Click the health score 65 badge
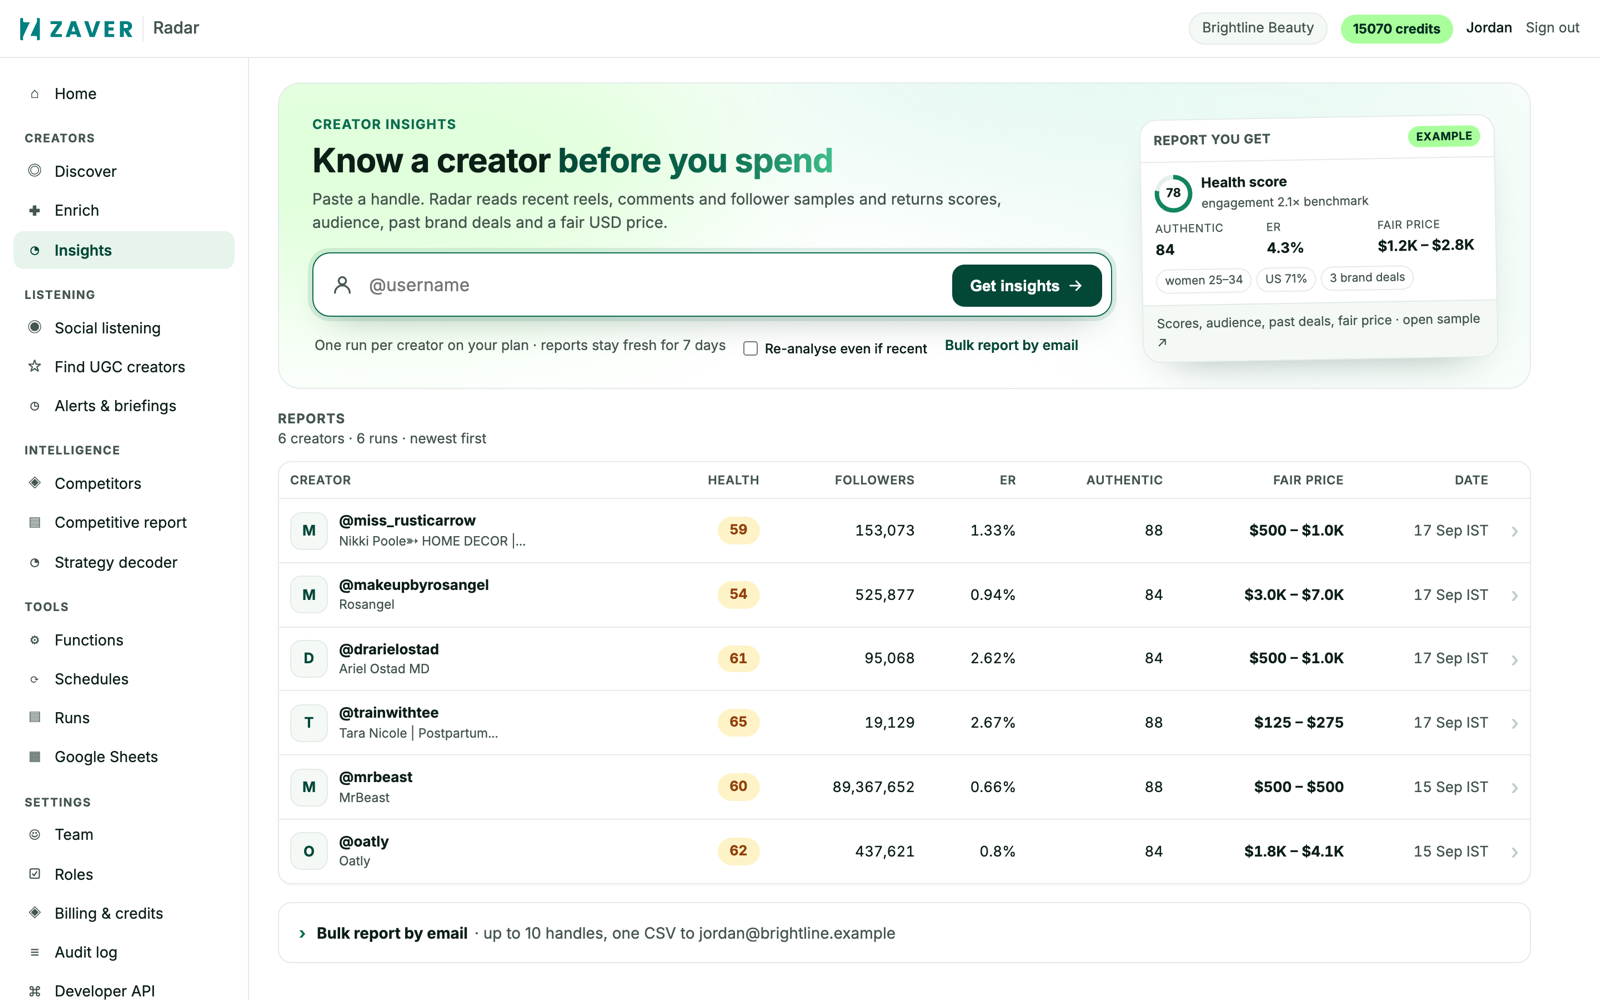The width and height of the screenshot is (1600, 1000). (x=738, y=722)
